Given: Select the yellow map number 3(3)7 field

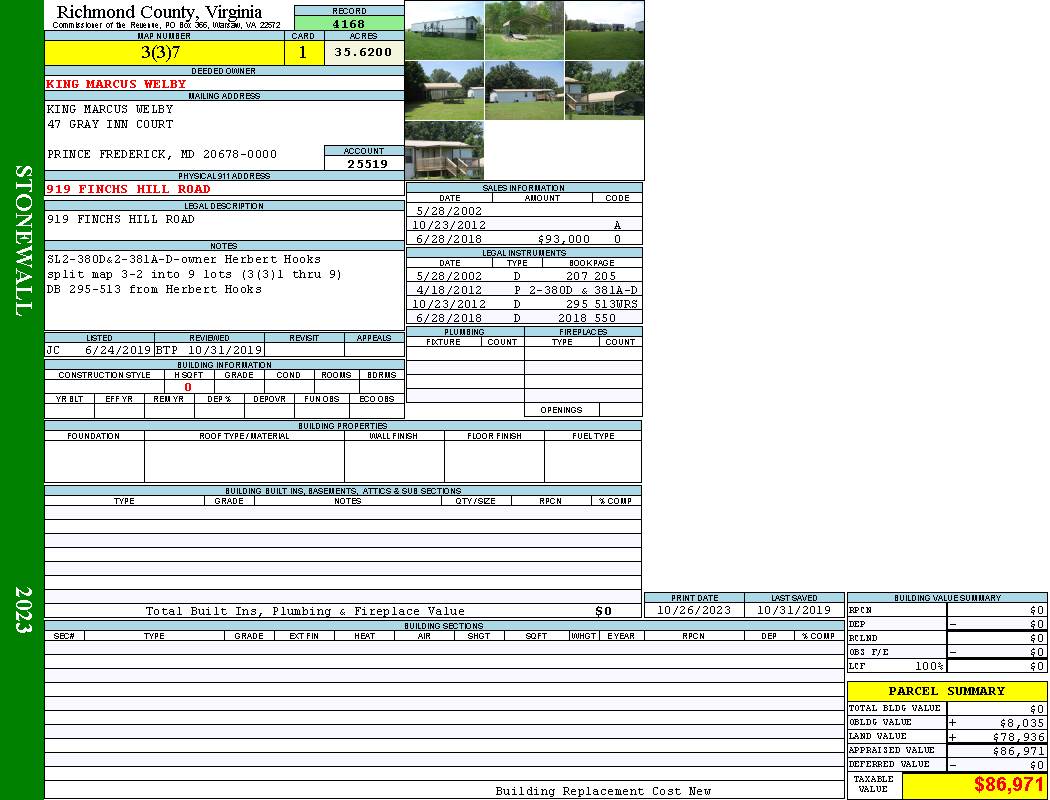Looking at the screenshot, I should [164, 53].
